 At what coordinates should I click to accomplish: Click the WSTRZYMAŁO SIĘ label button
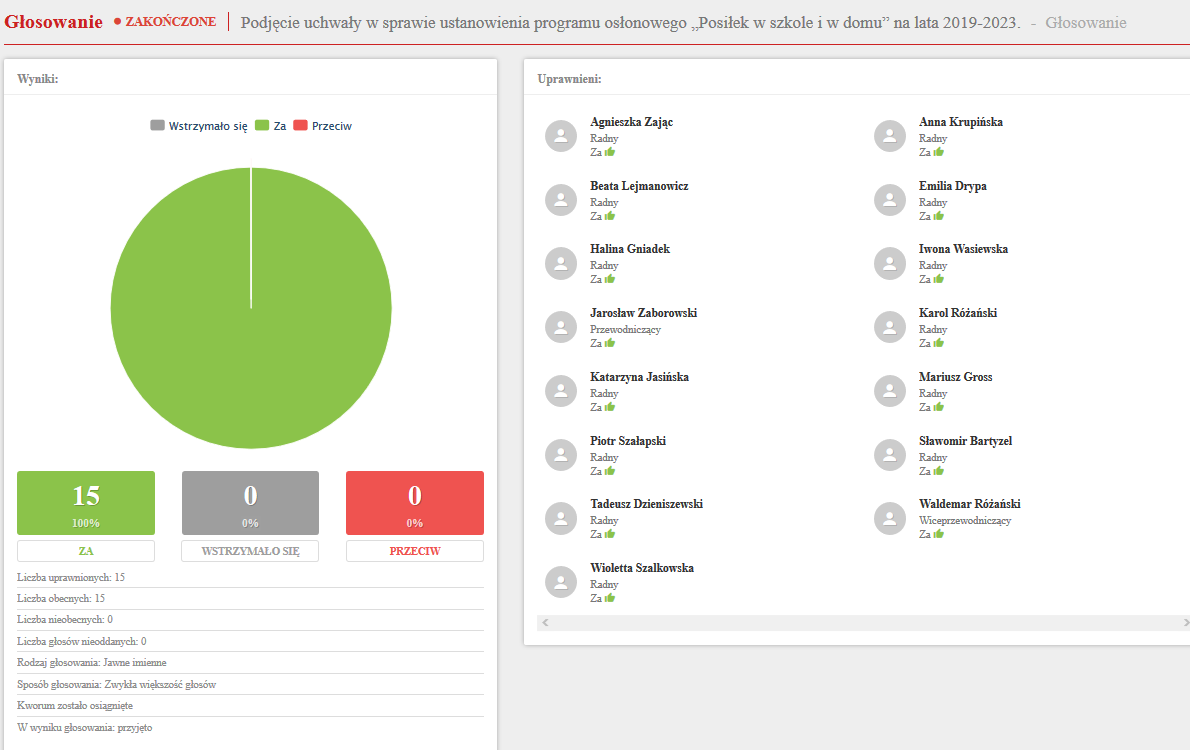(x=250, y=551)
